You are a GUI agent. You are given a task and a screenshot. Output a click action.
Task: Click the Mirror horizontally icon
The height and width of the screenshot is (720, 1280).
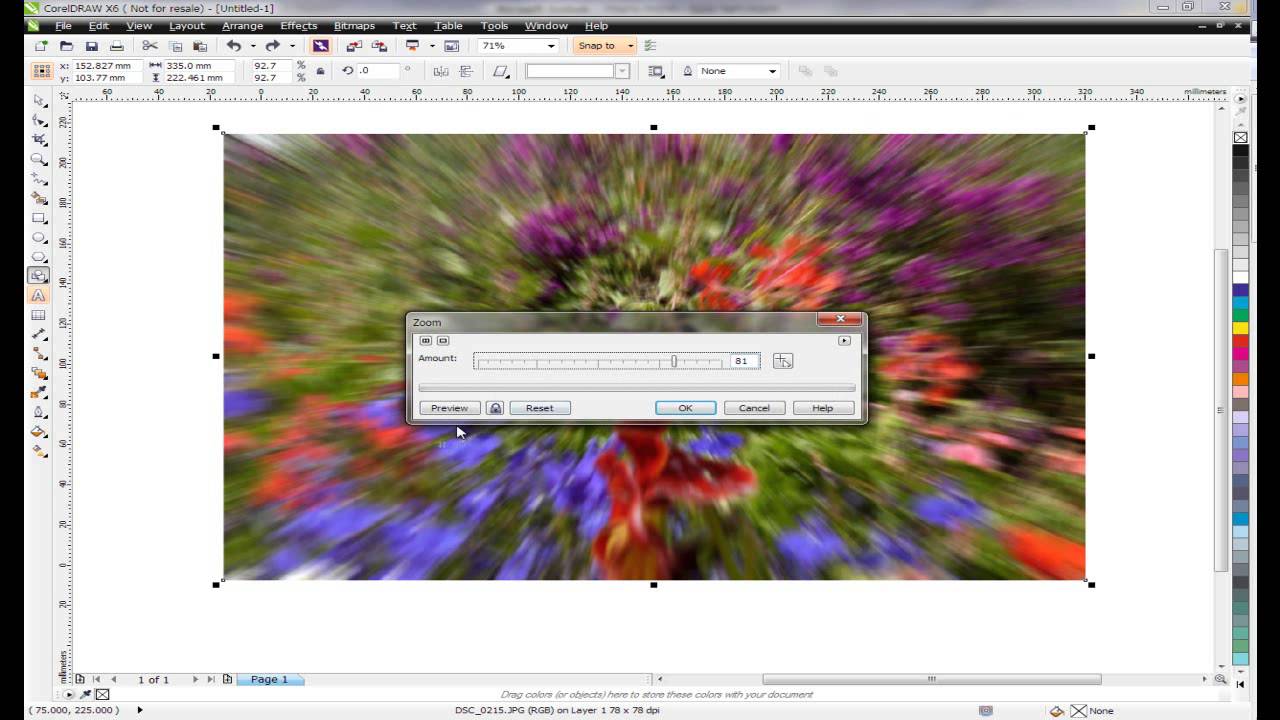(440, 71)
